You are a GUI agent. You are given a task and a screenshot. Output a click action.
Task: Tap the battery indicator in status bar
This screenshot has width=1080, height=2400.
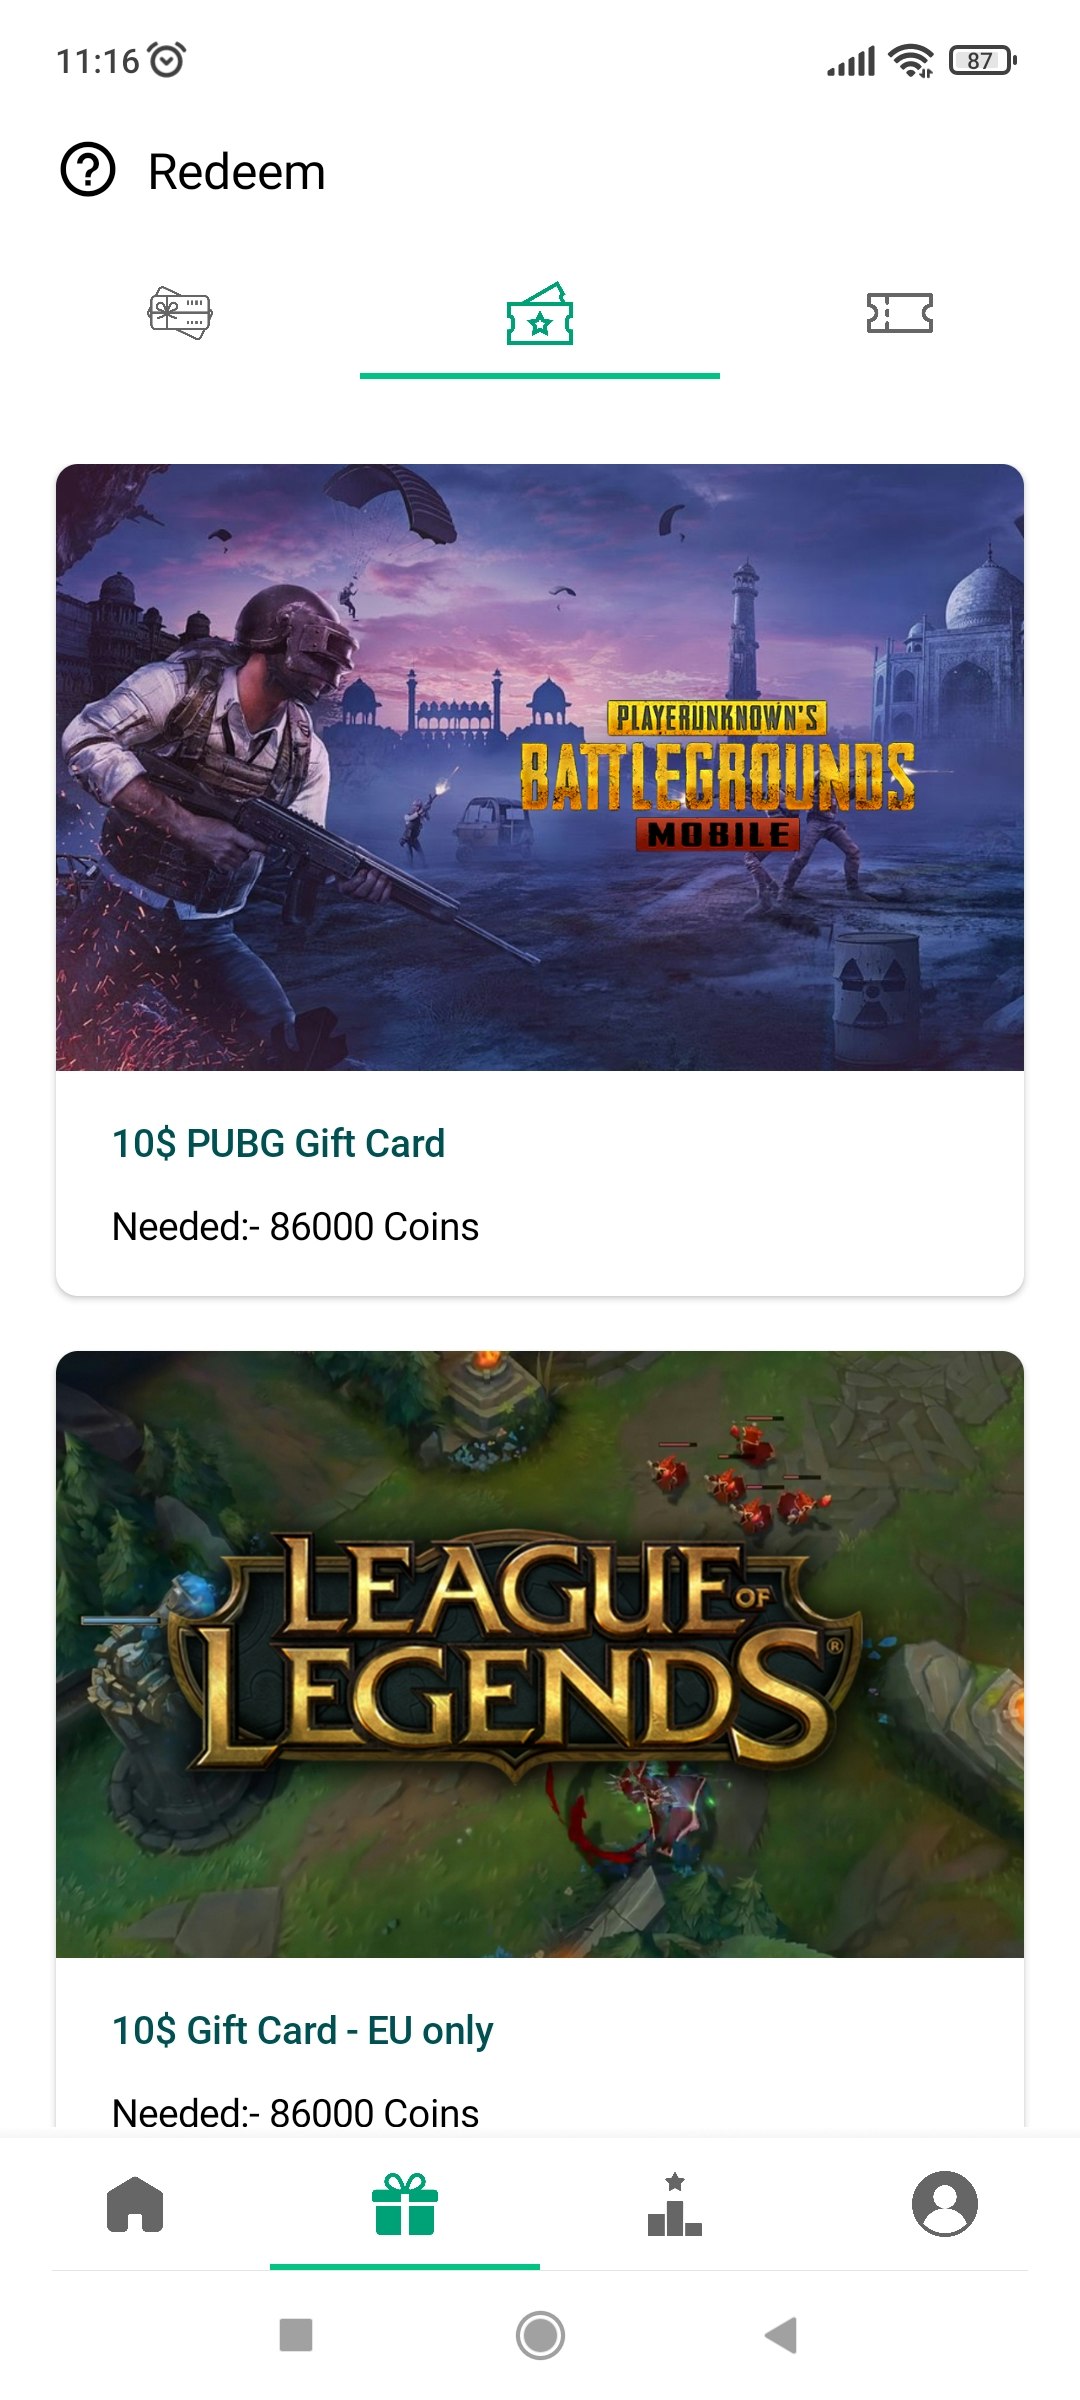[x=982, y=60]
